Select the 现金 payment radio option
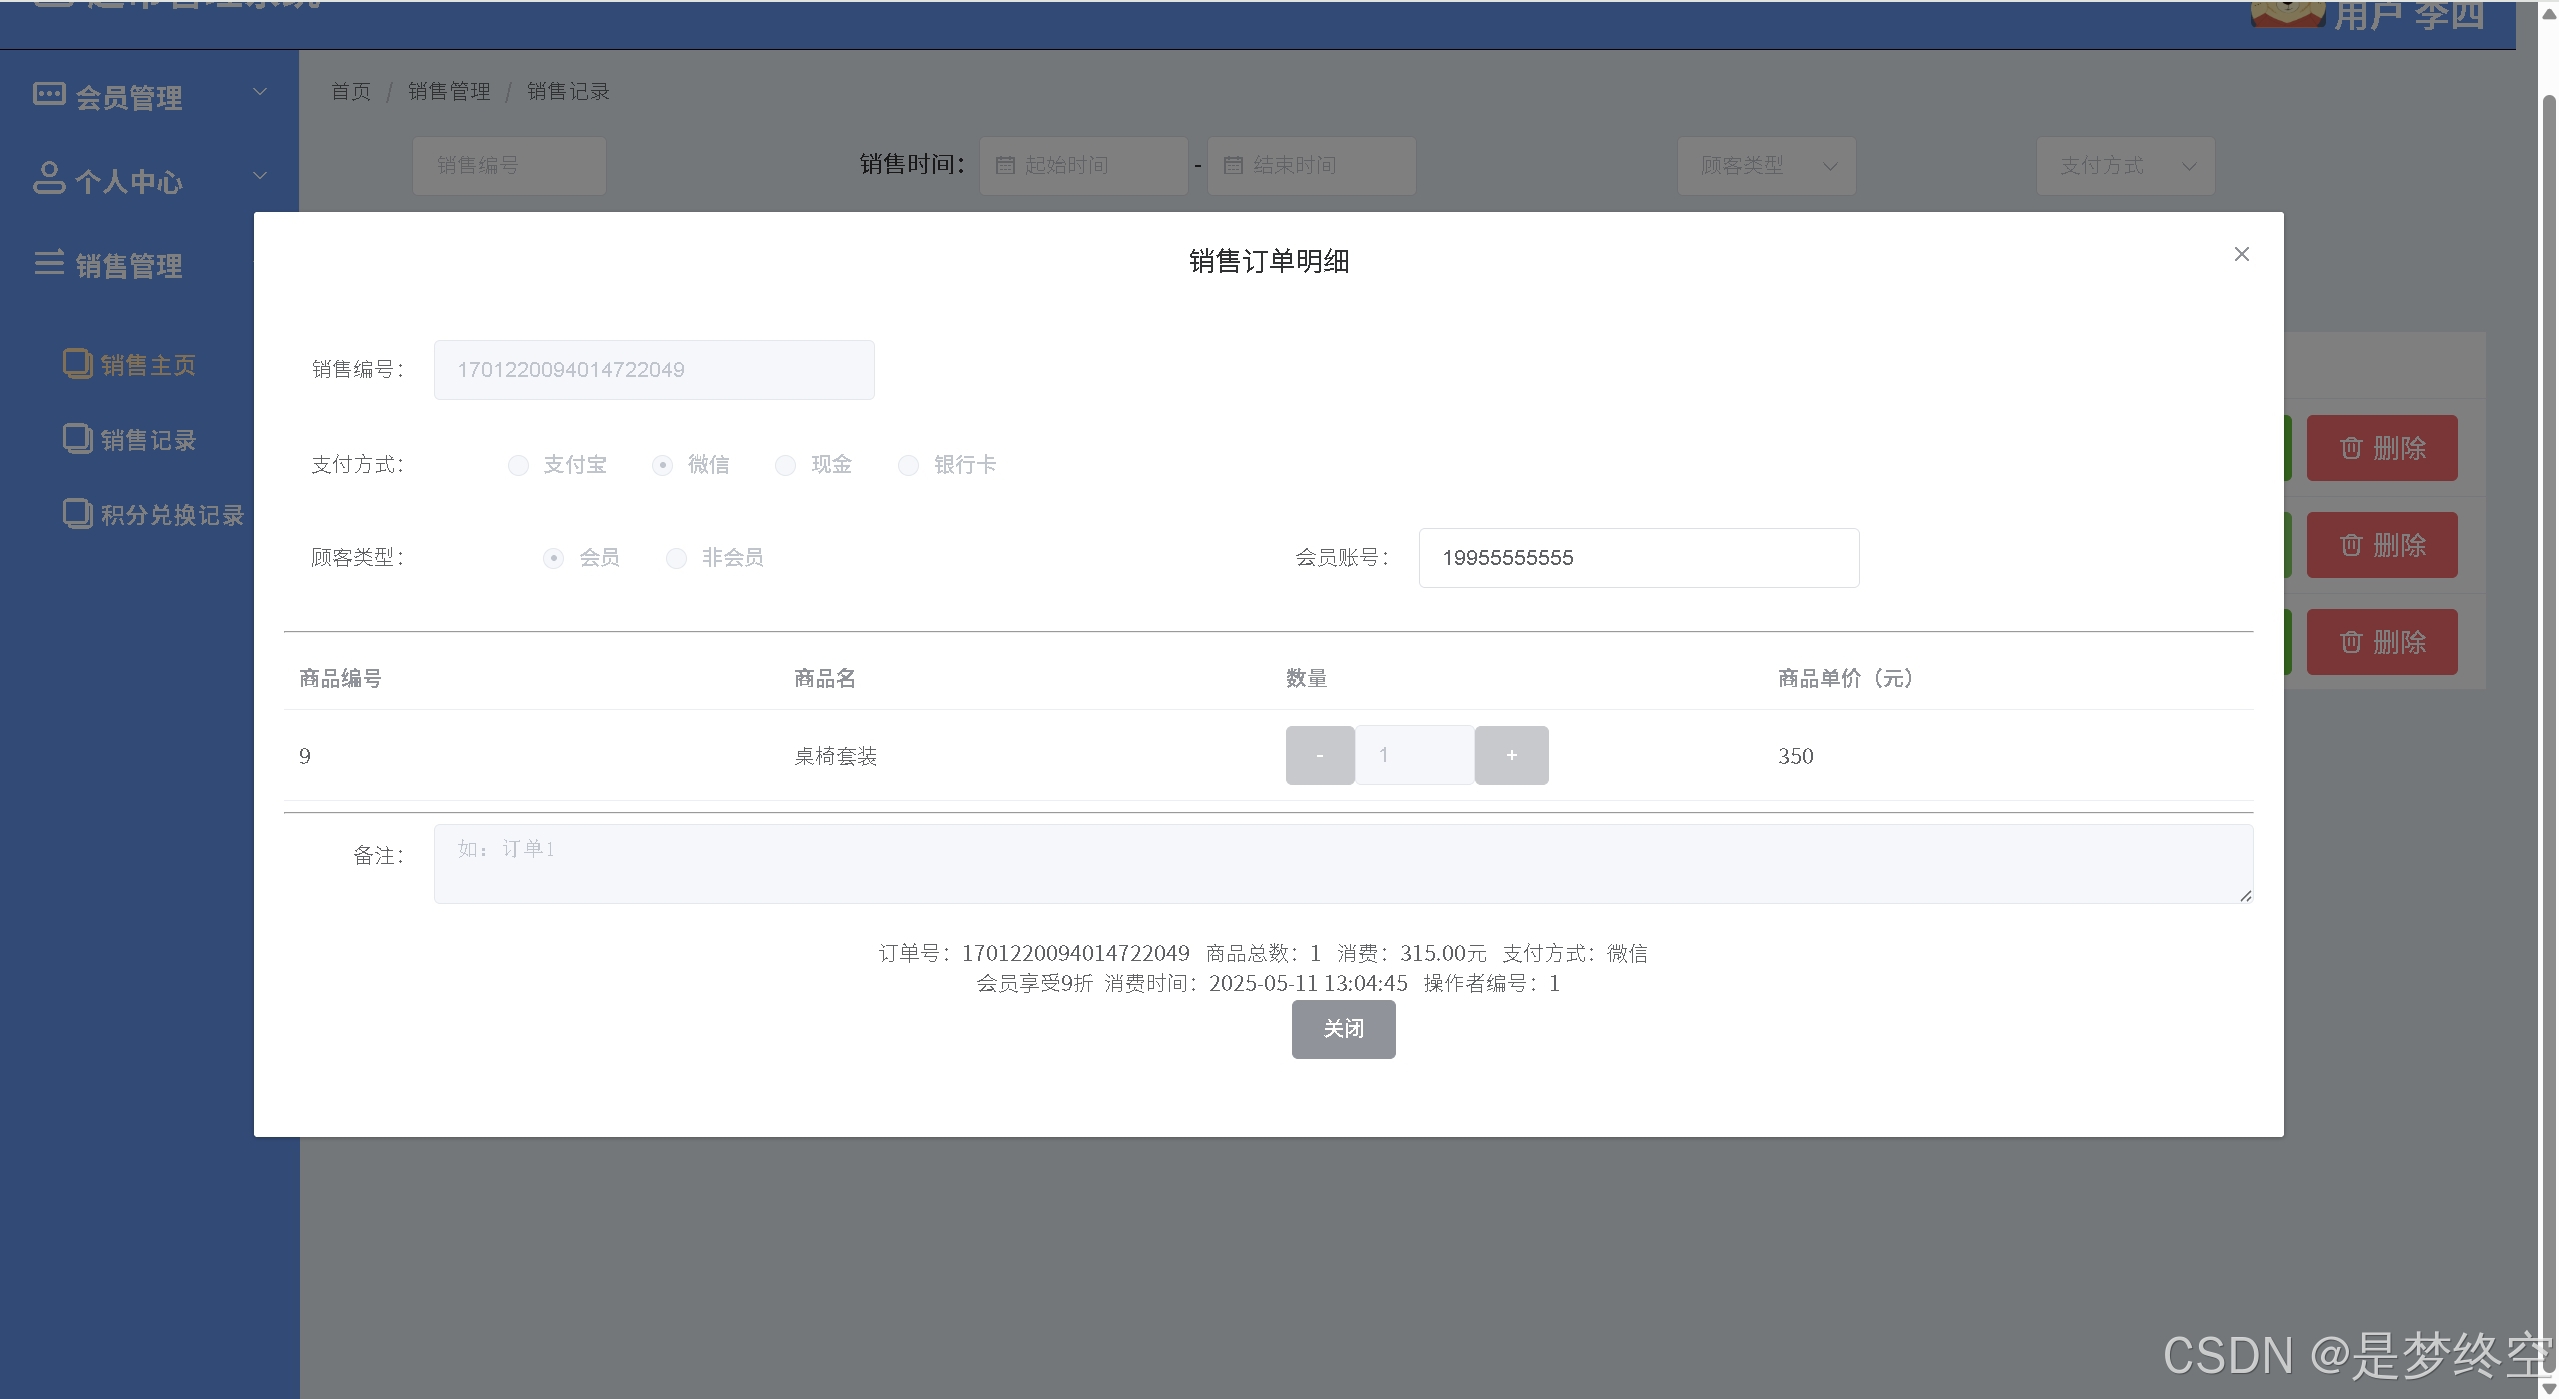 tap(786, 465)
